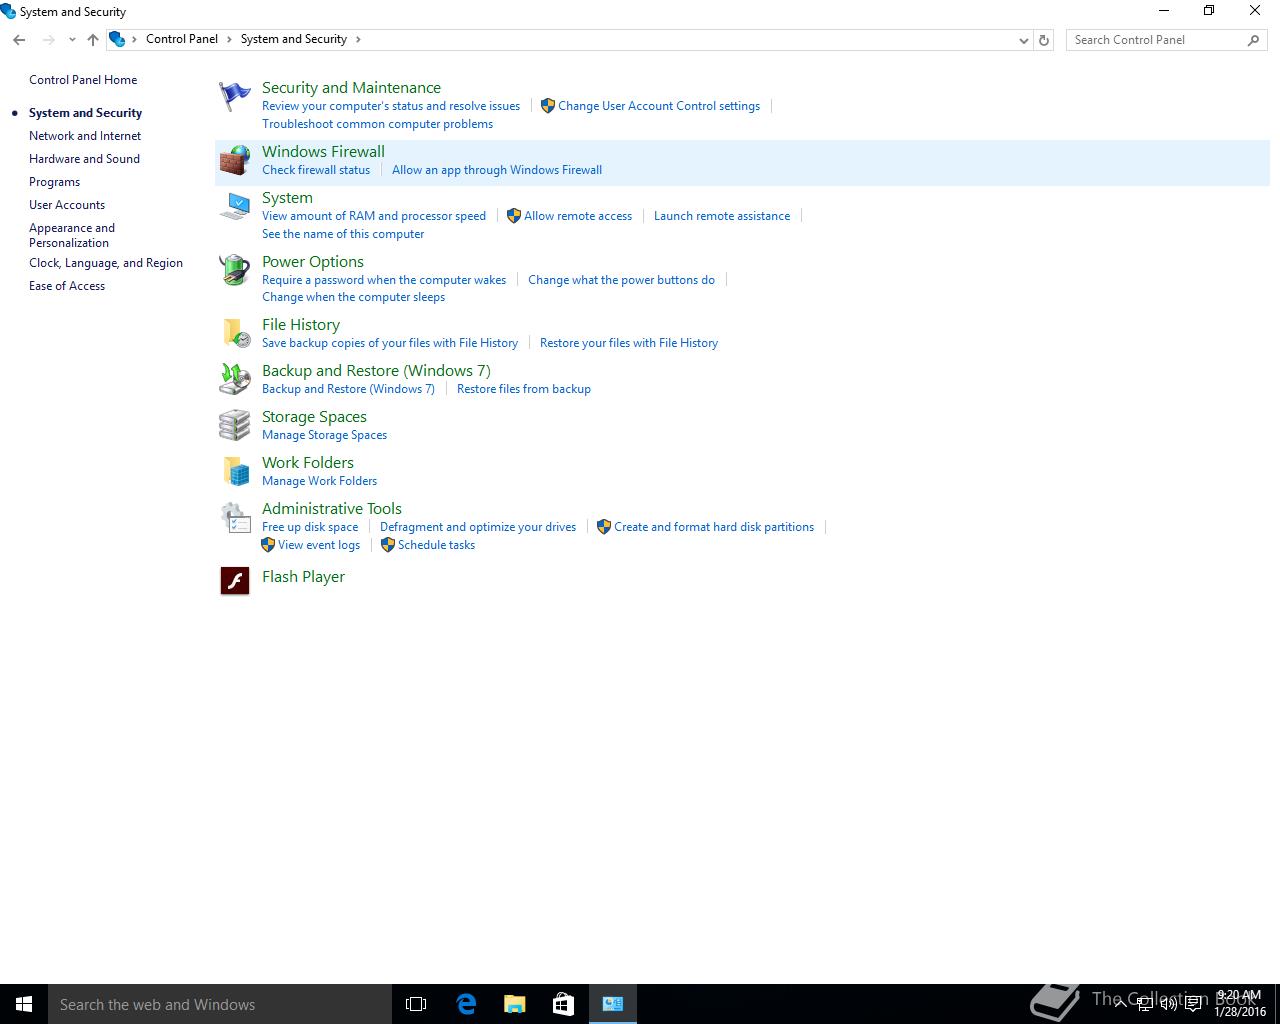The image size is (1280, 1024).
Task: Open the Flash Player icon
Action: [x=235, y=580]
